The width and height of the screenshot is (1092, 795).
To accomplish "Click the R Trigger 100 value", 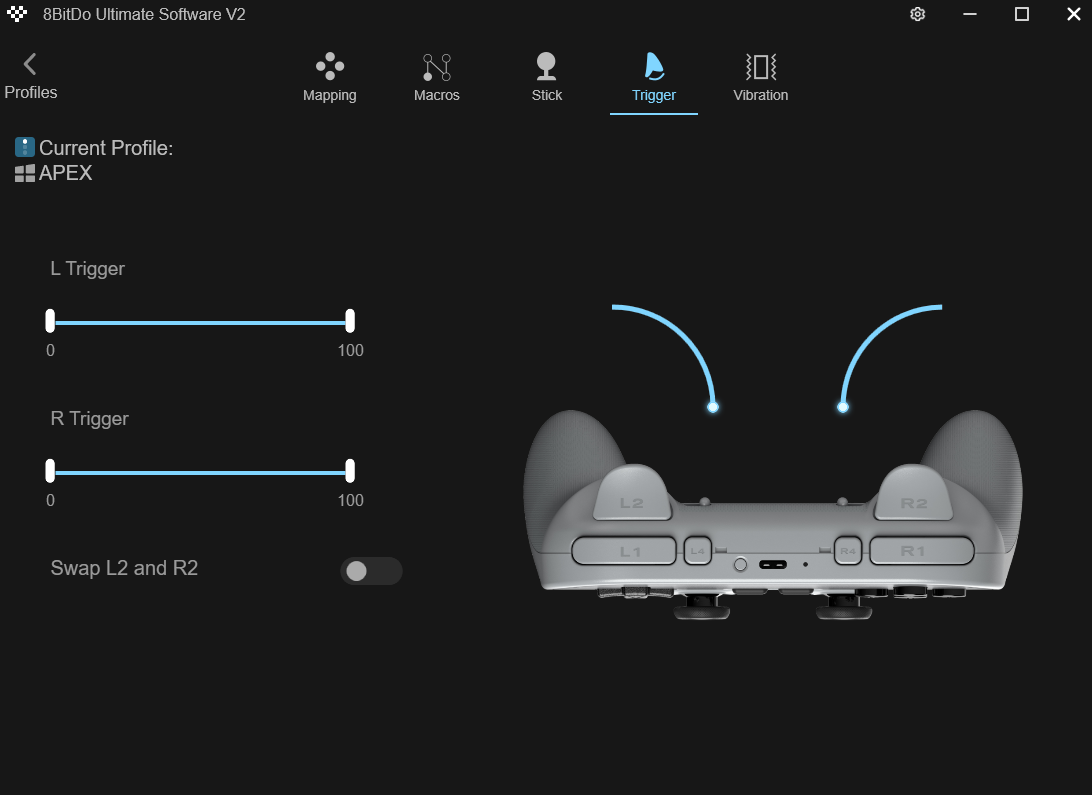I will click(x=350, y=501).
